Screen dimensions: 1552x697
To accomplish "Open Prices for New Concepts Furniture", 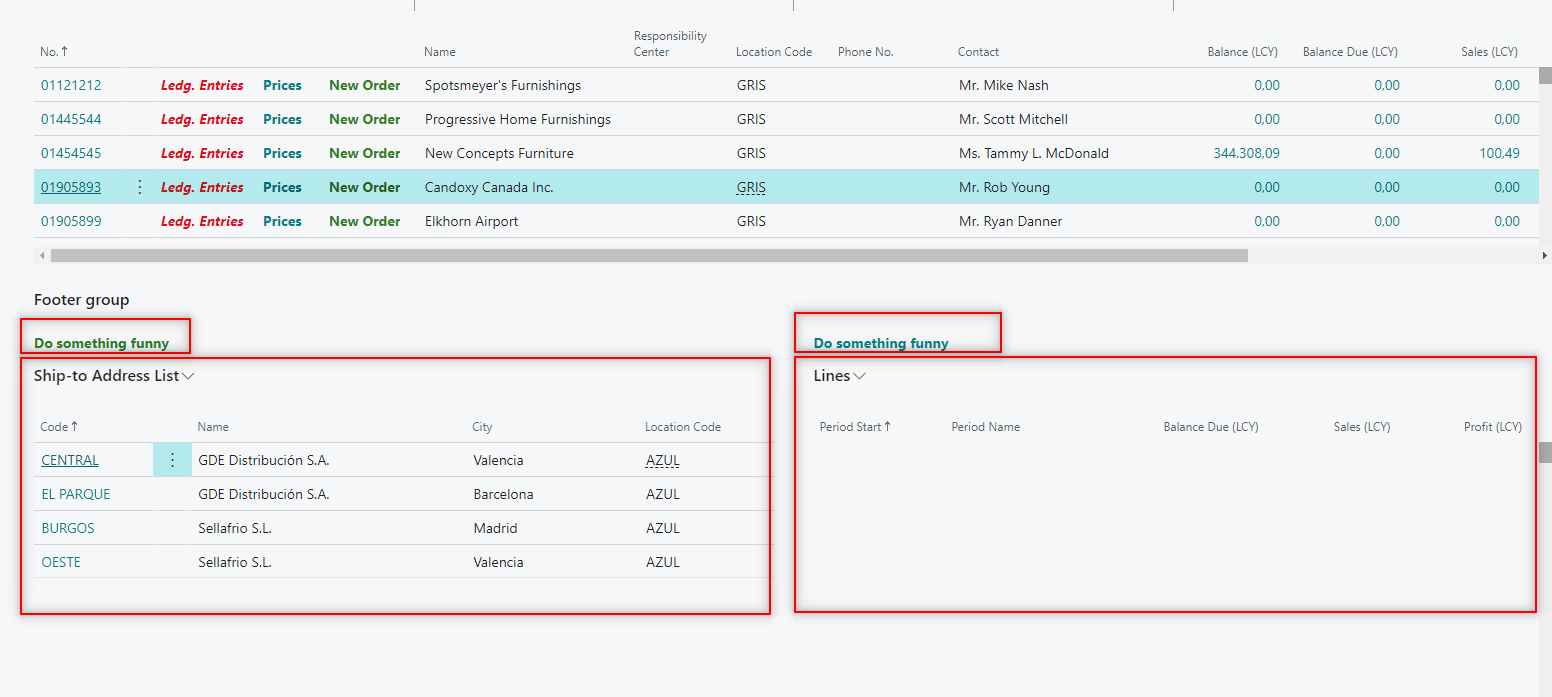I will tap(282, 152).
